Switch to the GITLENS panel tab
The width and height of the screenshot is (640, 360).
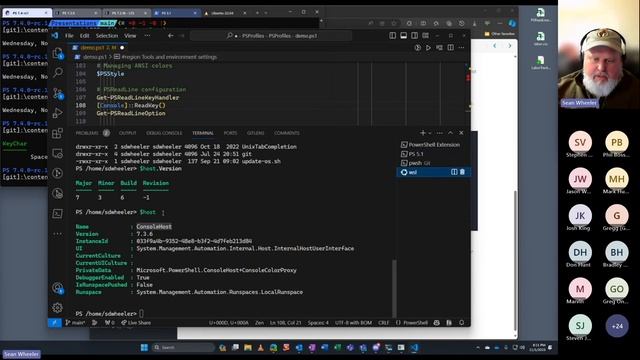(x=256, y=133)
